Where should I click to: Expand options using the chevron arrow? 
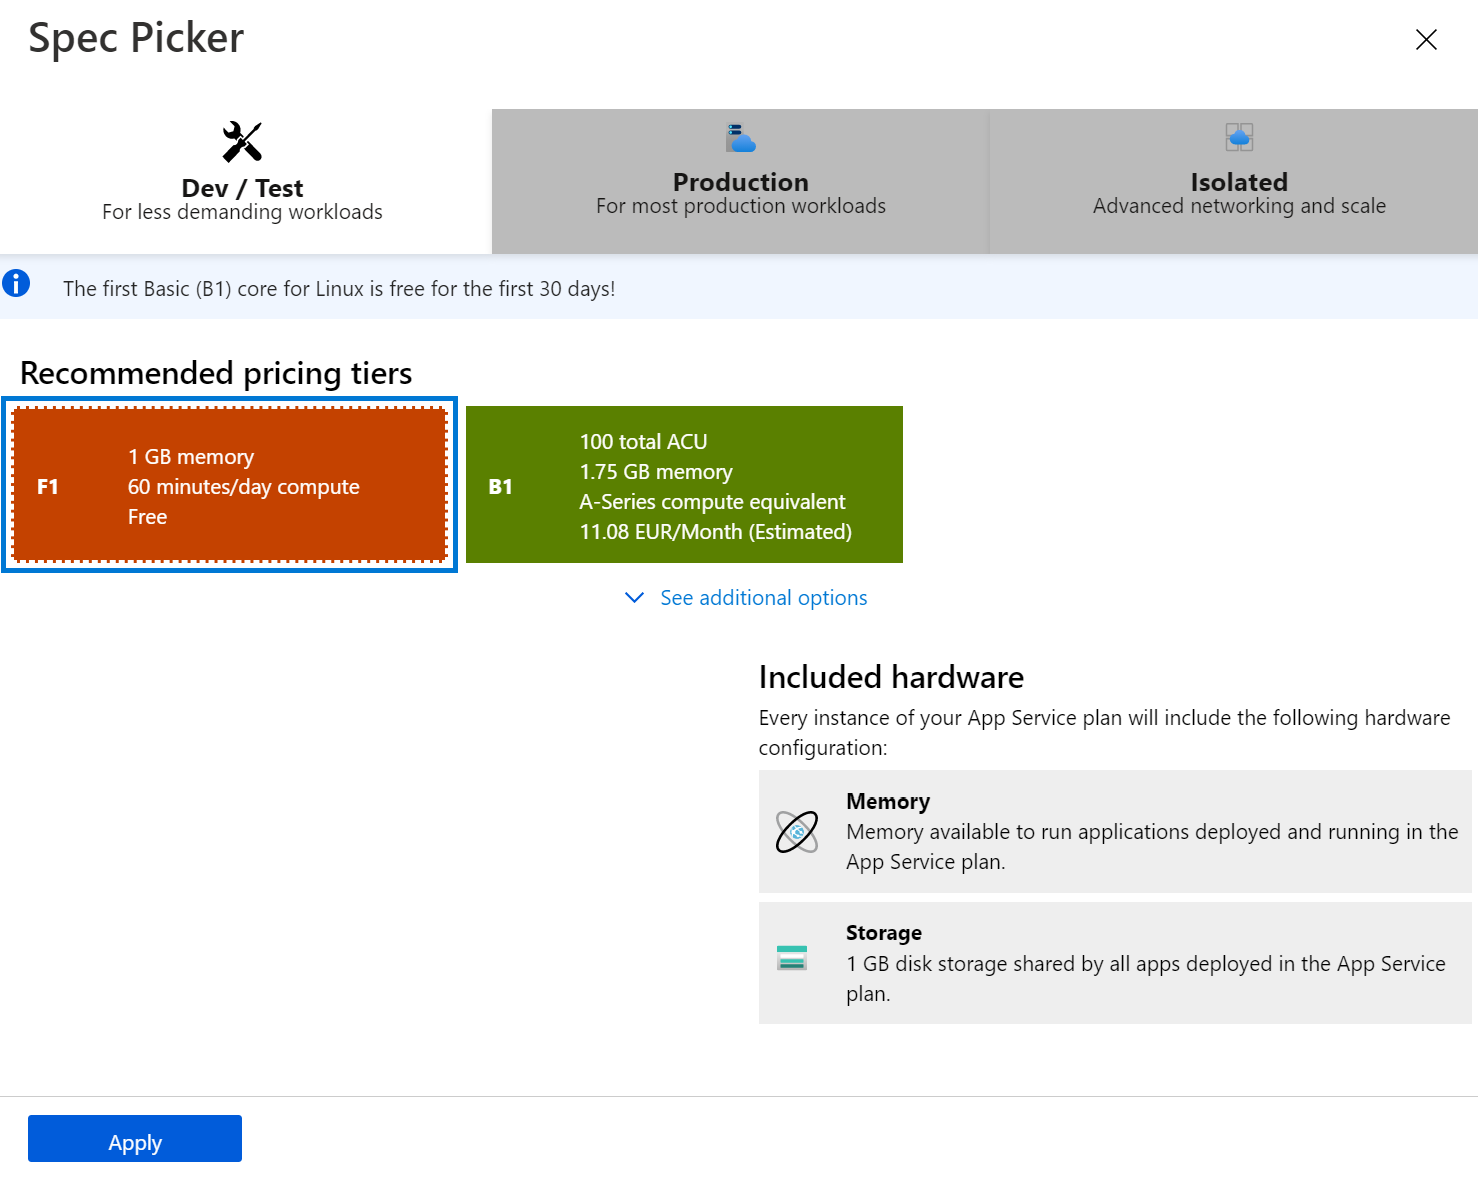point(634,598)
